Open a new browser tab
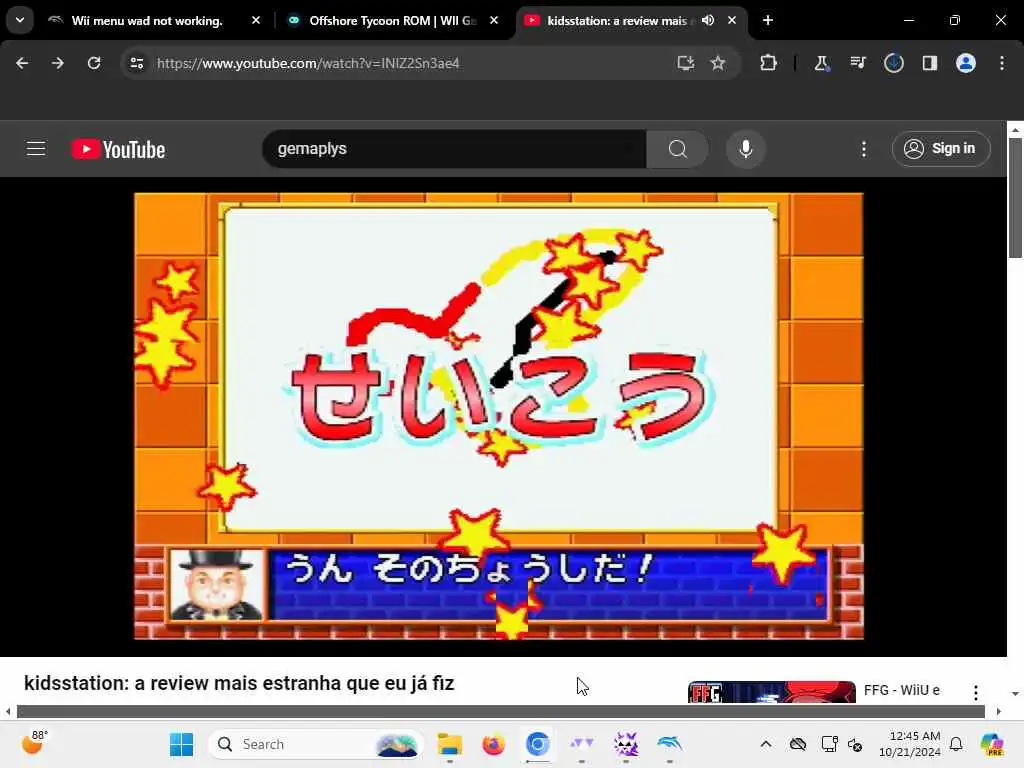Screen dimensions: 1024x768 767,20
